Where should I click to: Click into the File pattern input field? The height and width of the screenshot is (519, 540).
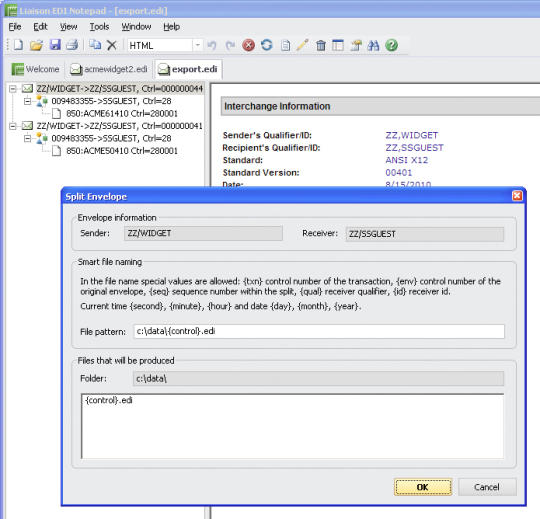pos(319,331)
